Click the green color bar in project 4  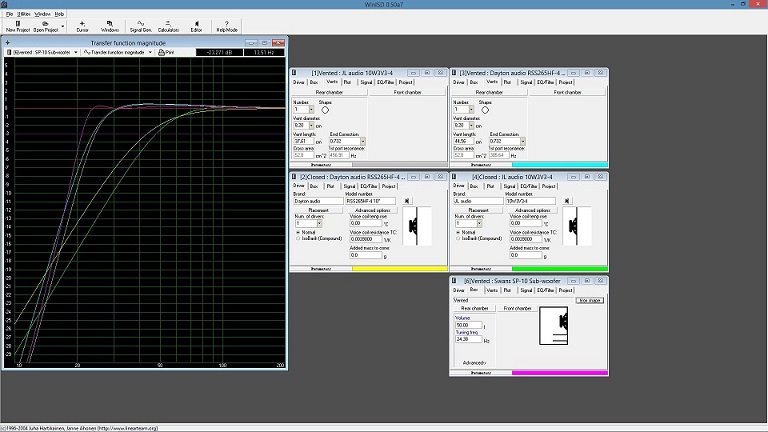click(x=560, y=268)
